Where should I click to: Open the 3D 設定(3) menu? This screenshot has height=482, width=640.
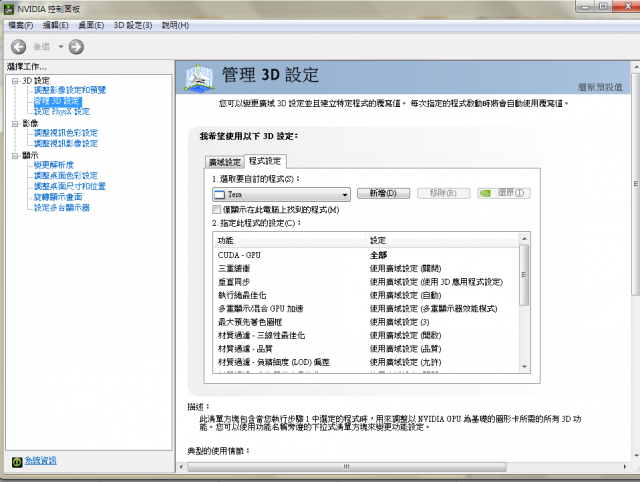133,25
